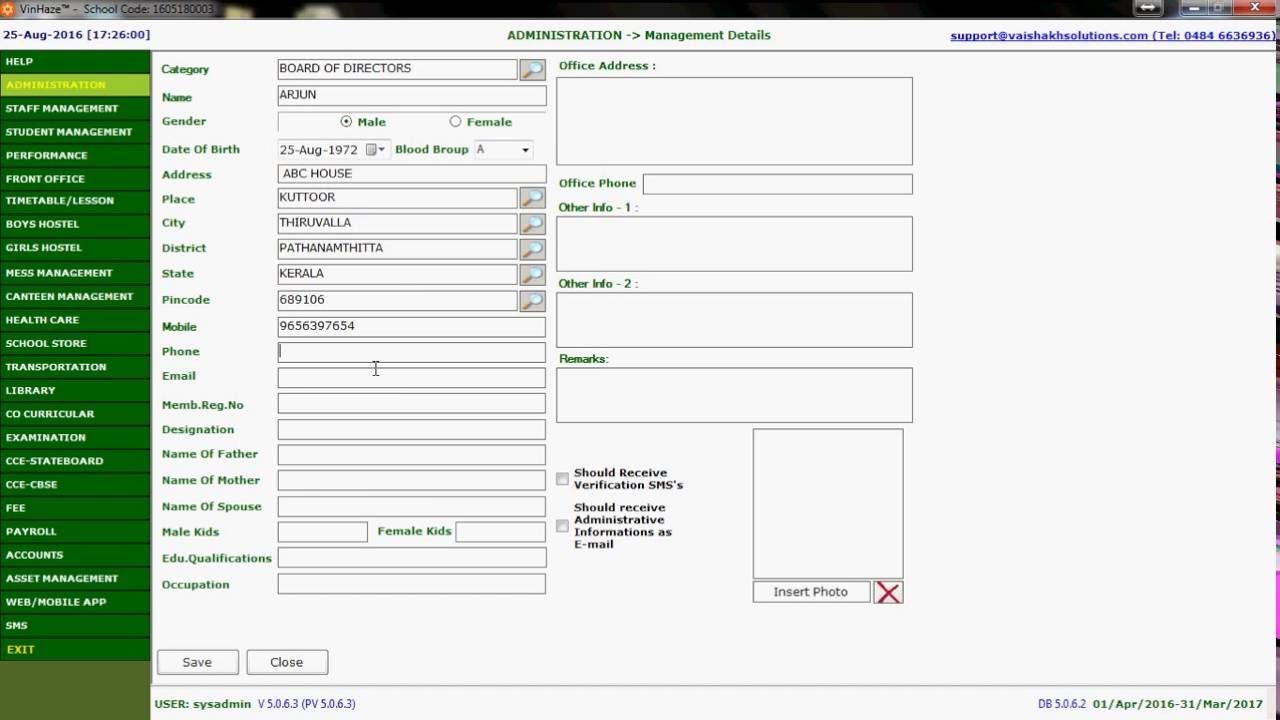Open the Date Of Birth calendar picker

[x=376, y=149]
